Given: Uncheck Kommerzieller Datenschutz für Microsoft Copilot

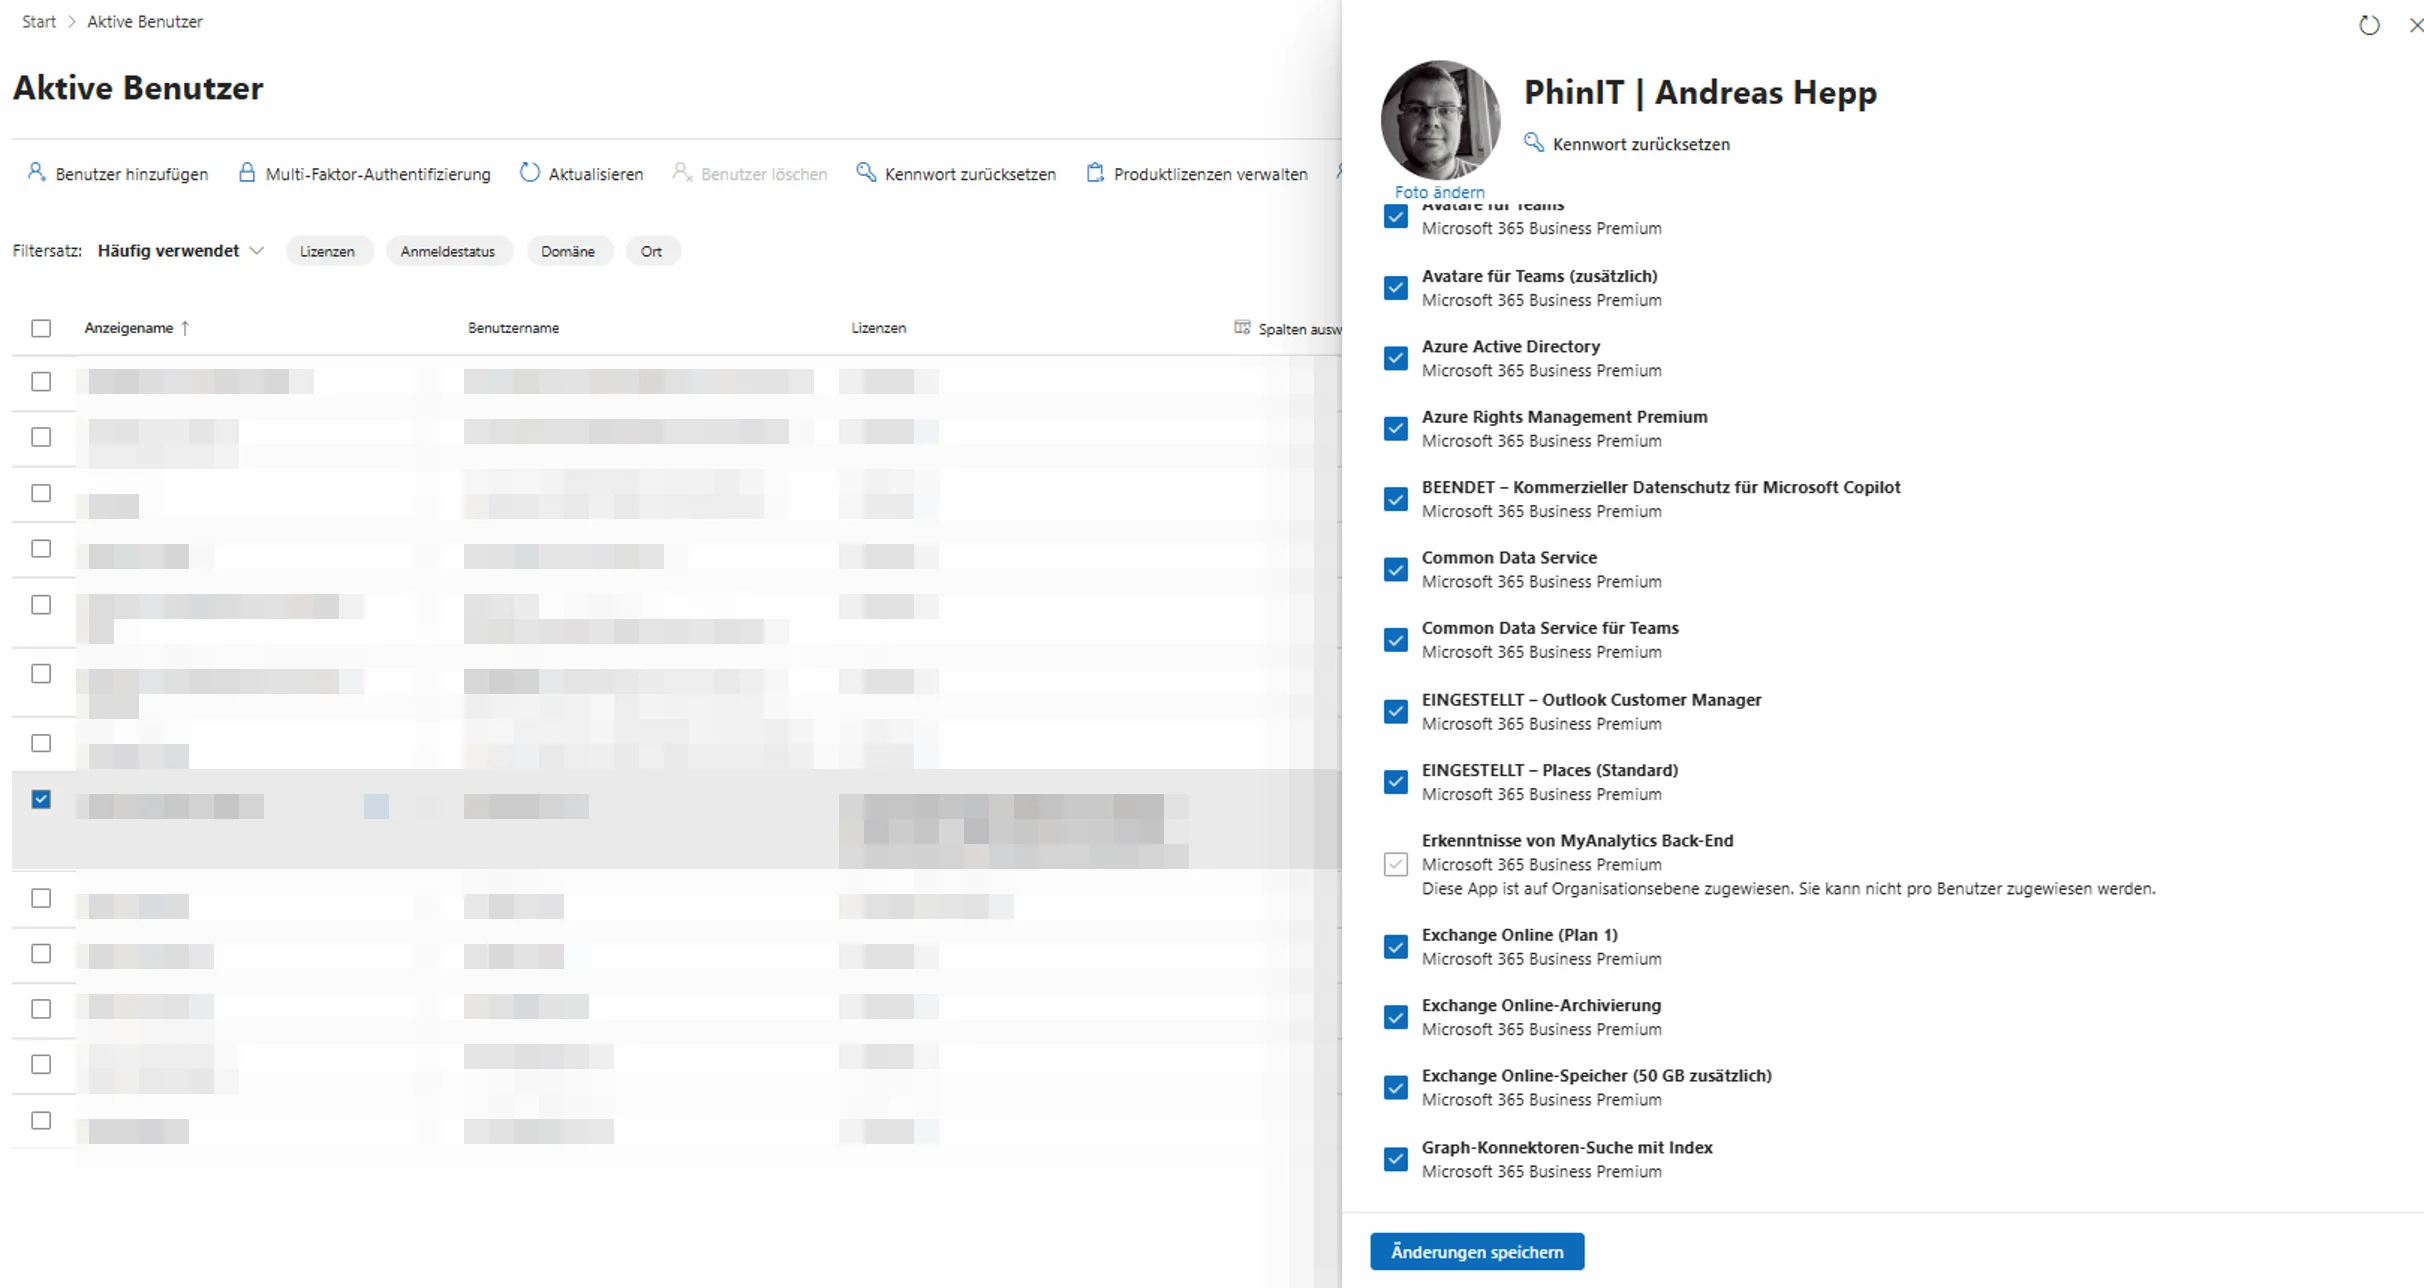Looking at the screenshot, I should (1396, 499).
